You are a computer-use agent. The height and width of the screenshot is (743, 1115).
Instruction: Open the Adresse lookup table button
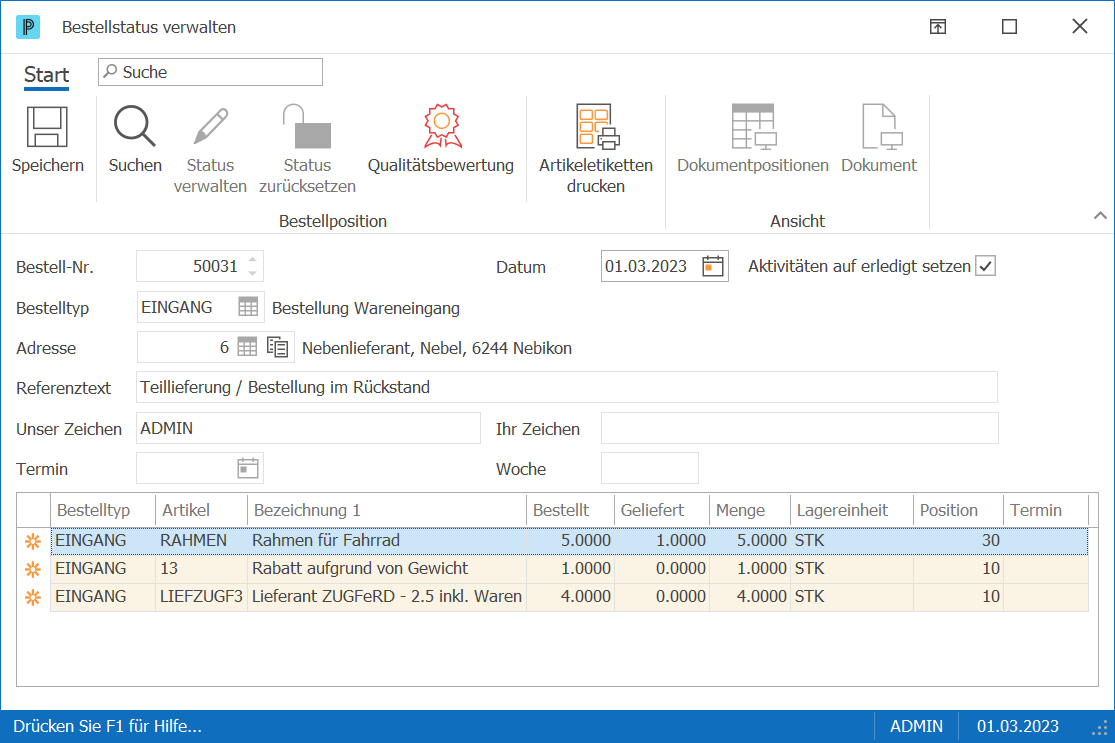point(247,348)
